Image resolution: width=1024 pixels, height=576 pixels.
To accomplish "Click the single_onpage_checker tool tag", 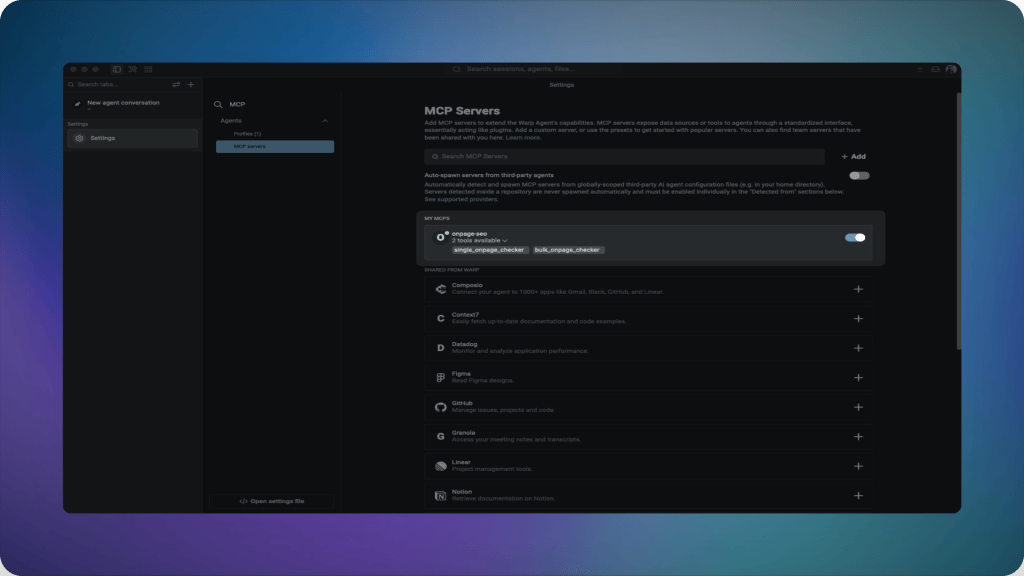I will point(489,250).
